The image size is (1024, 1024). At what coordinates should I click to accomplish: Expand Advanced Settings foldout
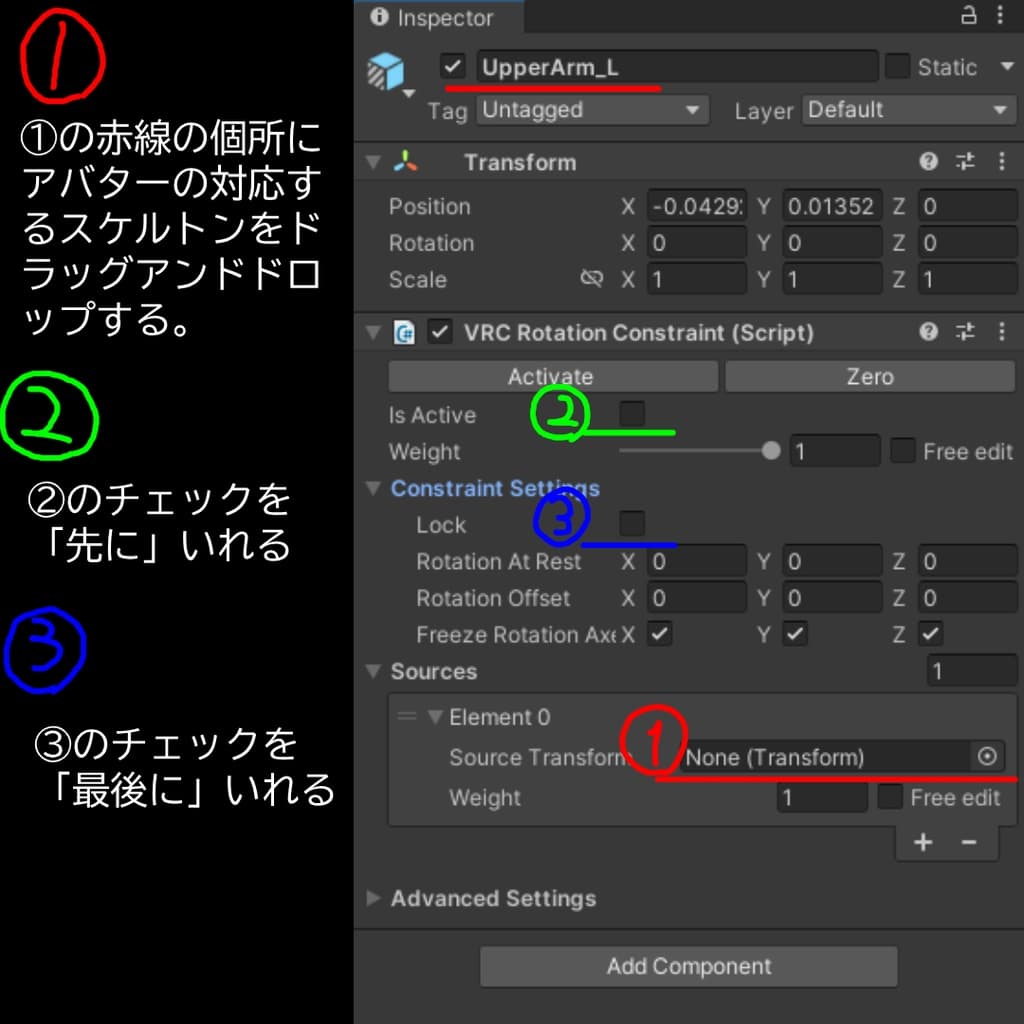[373, 898]
